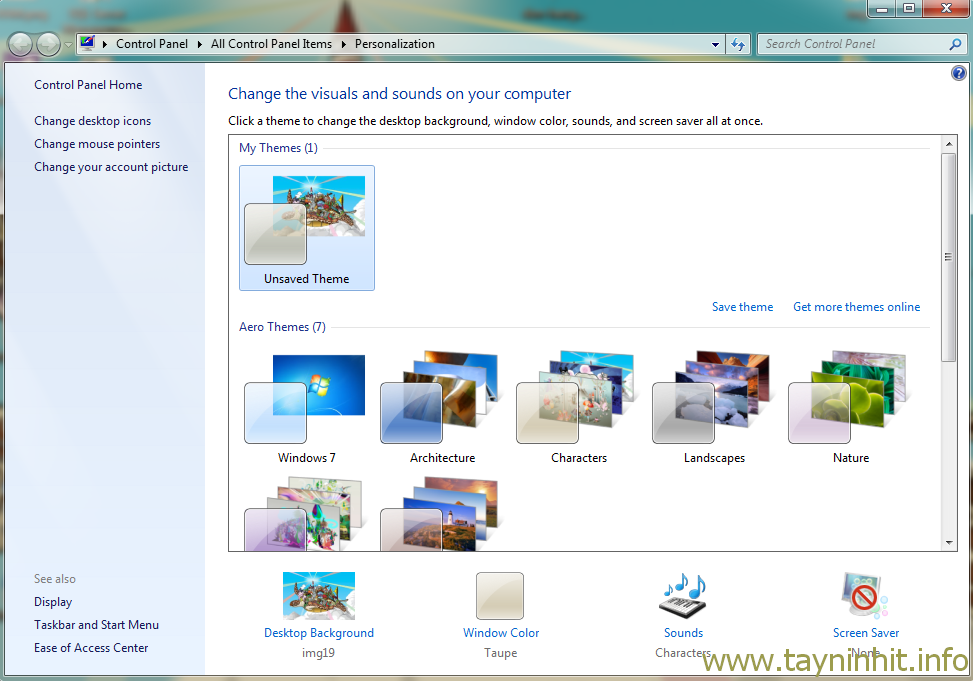Image resolution: width=973 pixels, height=681 pixels.
Task: Go to Change desktop icons
Action: coord(93,121)
